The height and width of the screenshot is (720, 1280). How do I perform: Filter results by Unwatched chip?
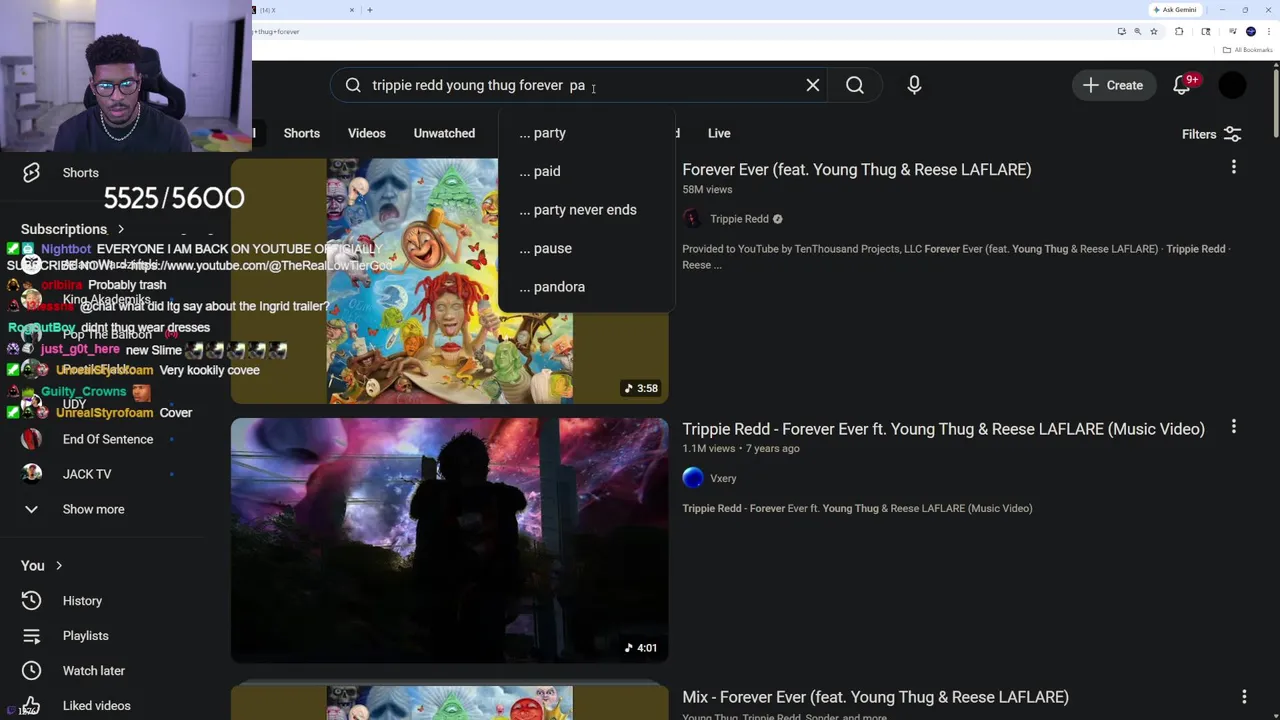point(444,133)
